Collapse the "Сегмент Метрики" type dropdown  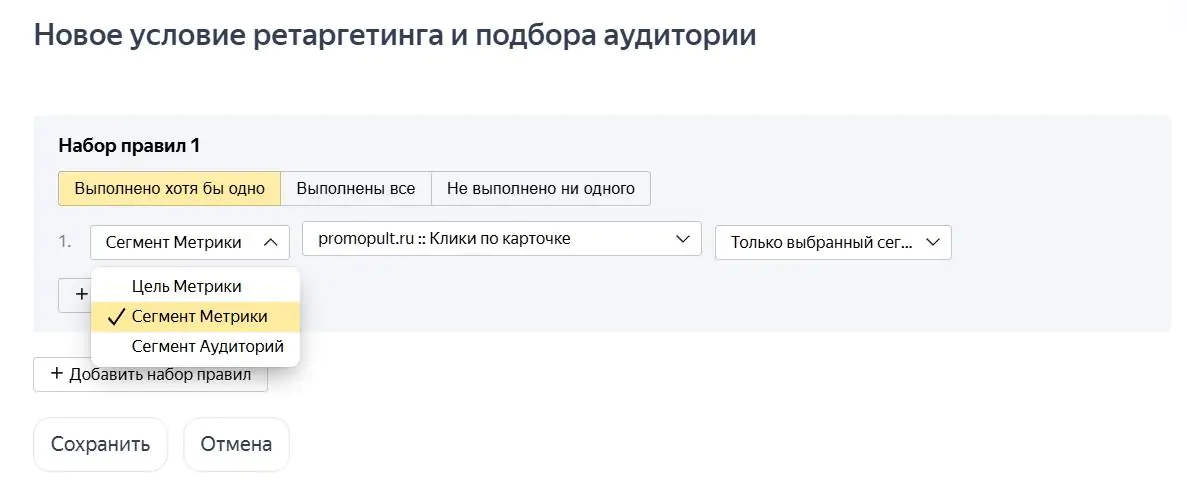point(189,242)
